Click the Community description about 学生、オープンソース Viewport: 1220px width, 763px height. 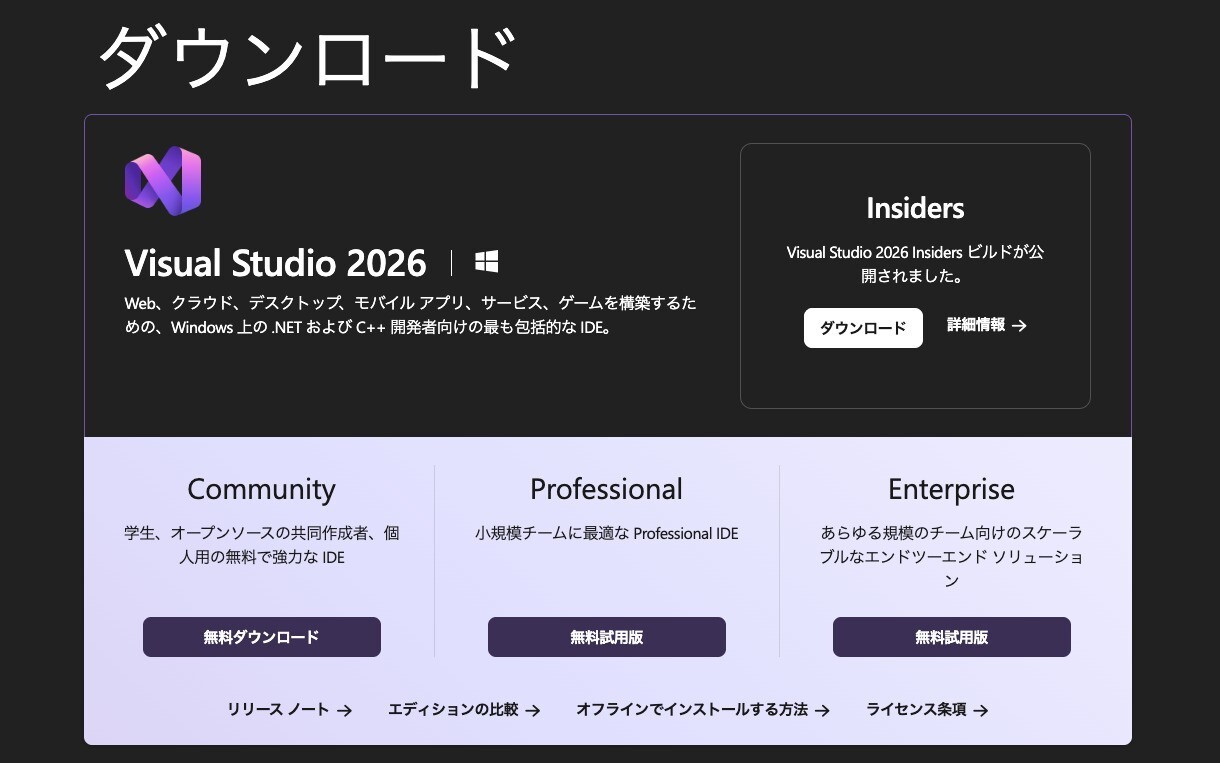tap(262, 545)
